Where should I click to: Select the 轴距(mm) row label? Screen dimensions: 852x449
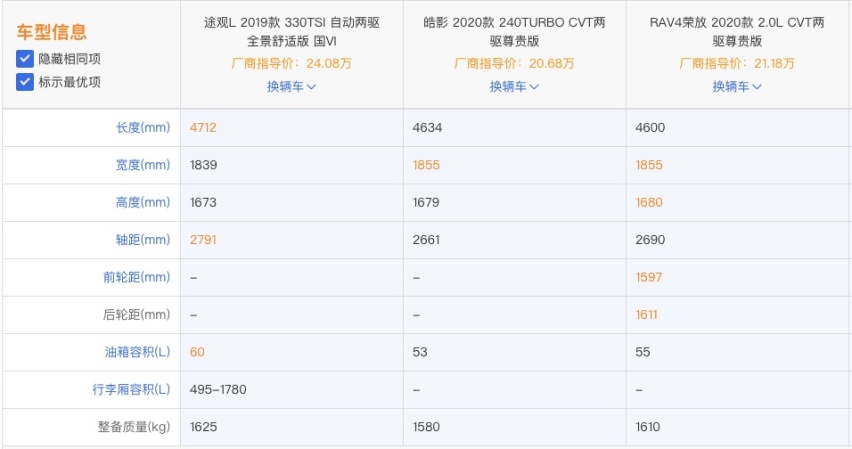pos(143,240)
